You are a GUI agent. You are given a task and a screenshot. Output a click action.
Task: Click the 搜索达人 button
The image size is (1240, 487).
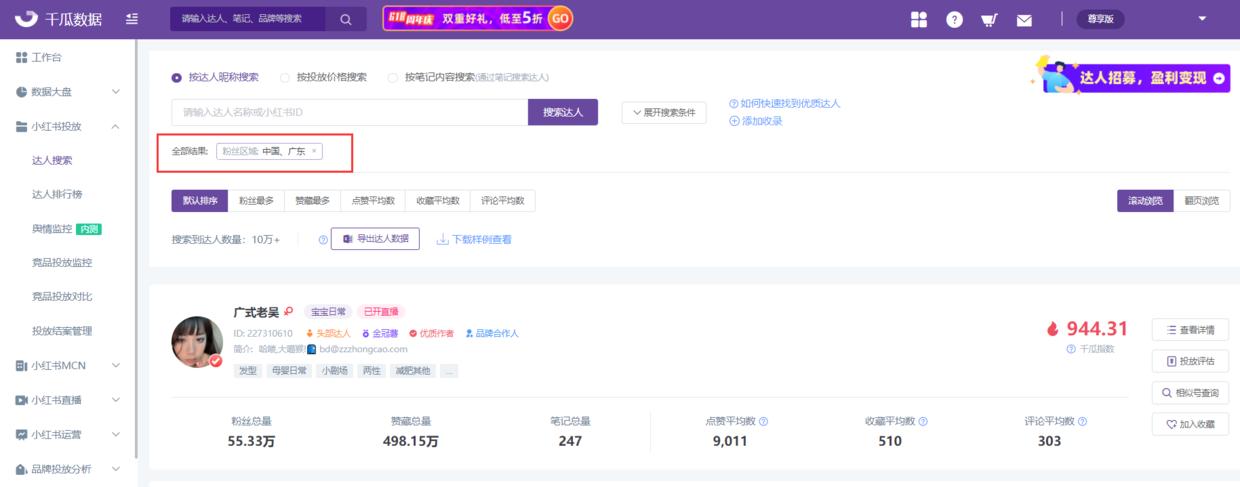563,112
